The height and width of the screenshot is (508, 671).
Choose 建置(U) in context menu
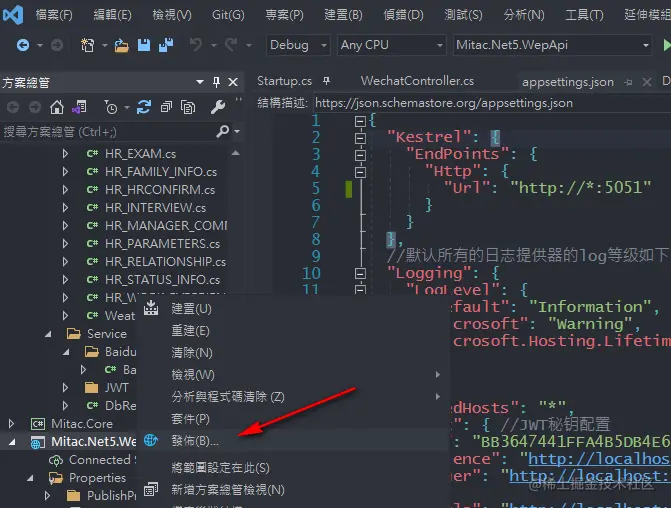(x=293, y=309)
